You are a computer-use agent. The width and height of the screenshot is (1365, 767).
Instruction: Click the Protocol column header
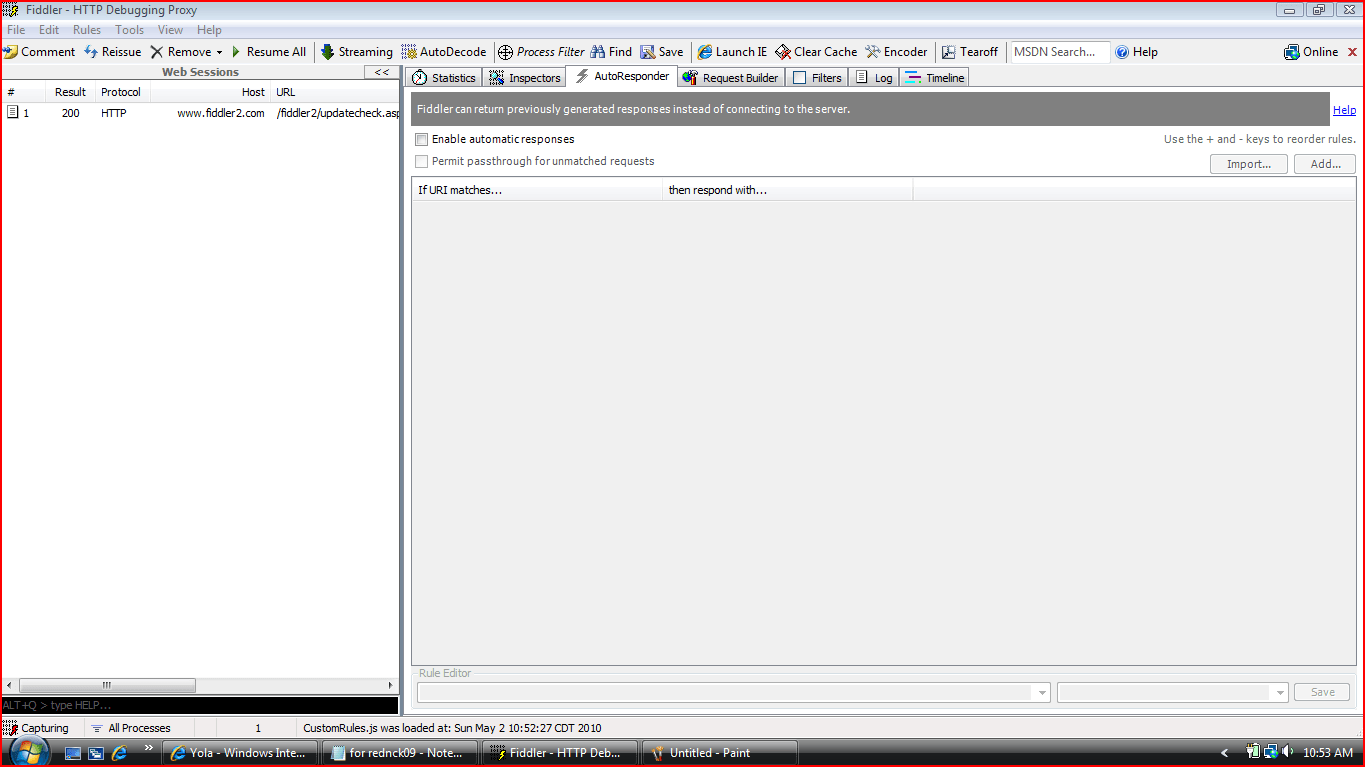[122, 92]
